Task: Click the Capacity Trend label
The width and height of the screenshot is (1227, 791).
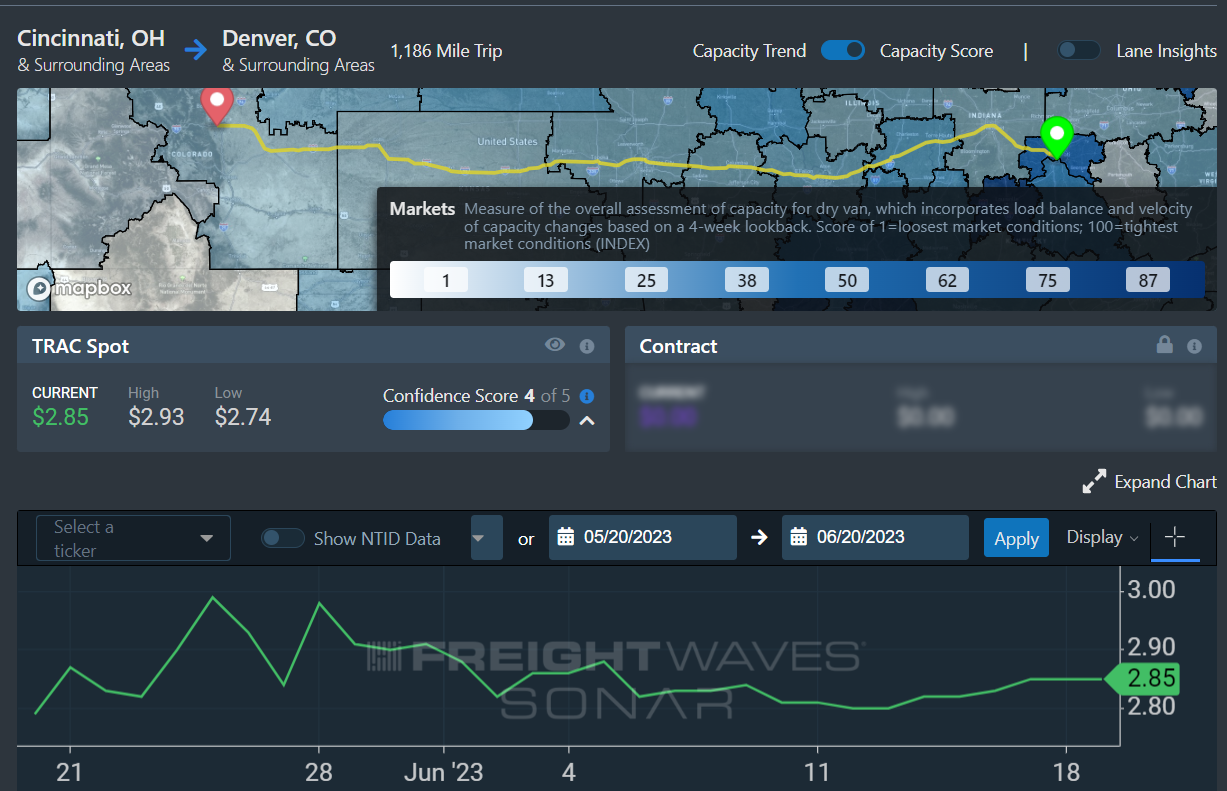Action: click(x=749, y=51)
